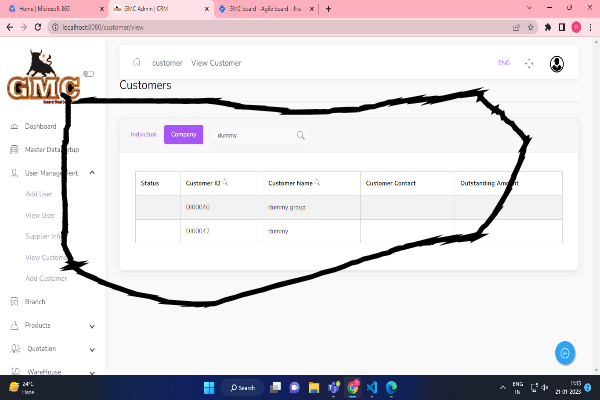Viewport: 600px width, 400px height.
Task: Click the customer search input field
Action: click(x=250, y=135)
